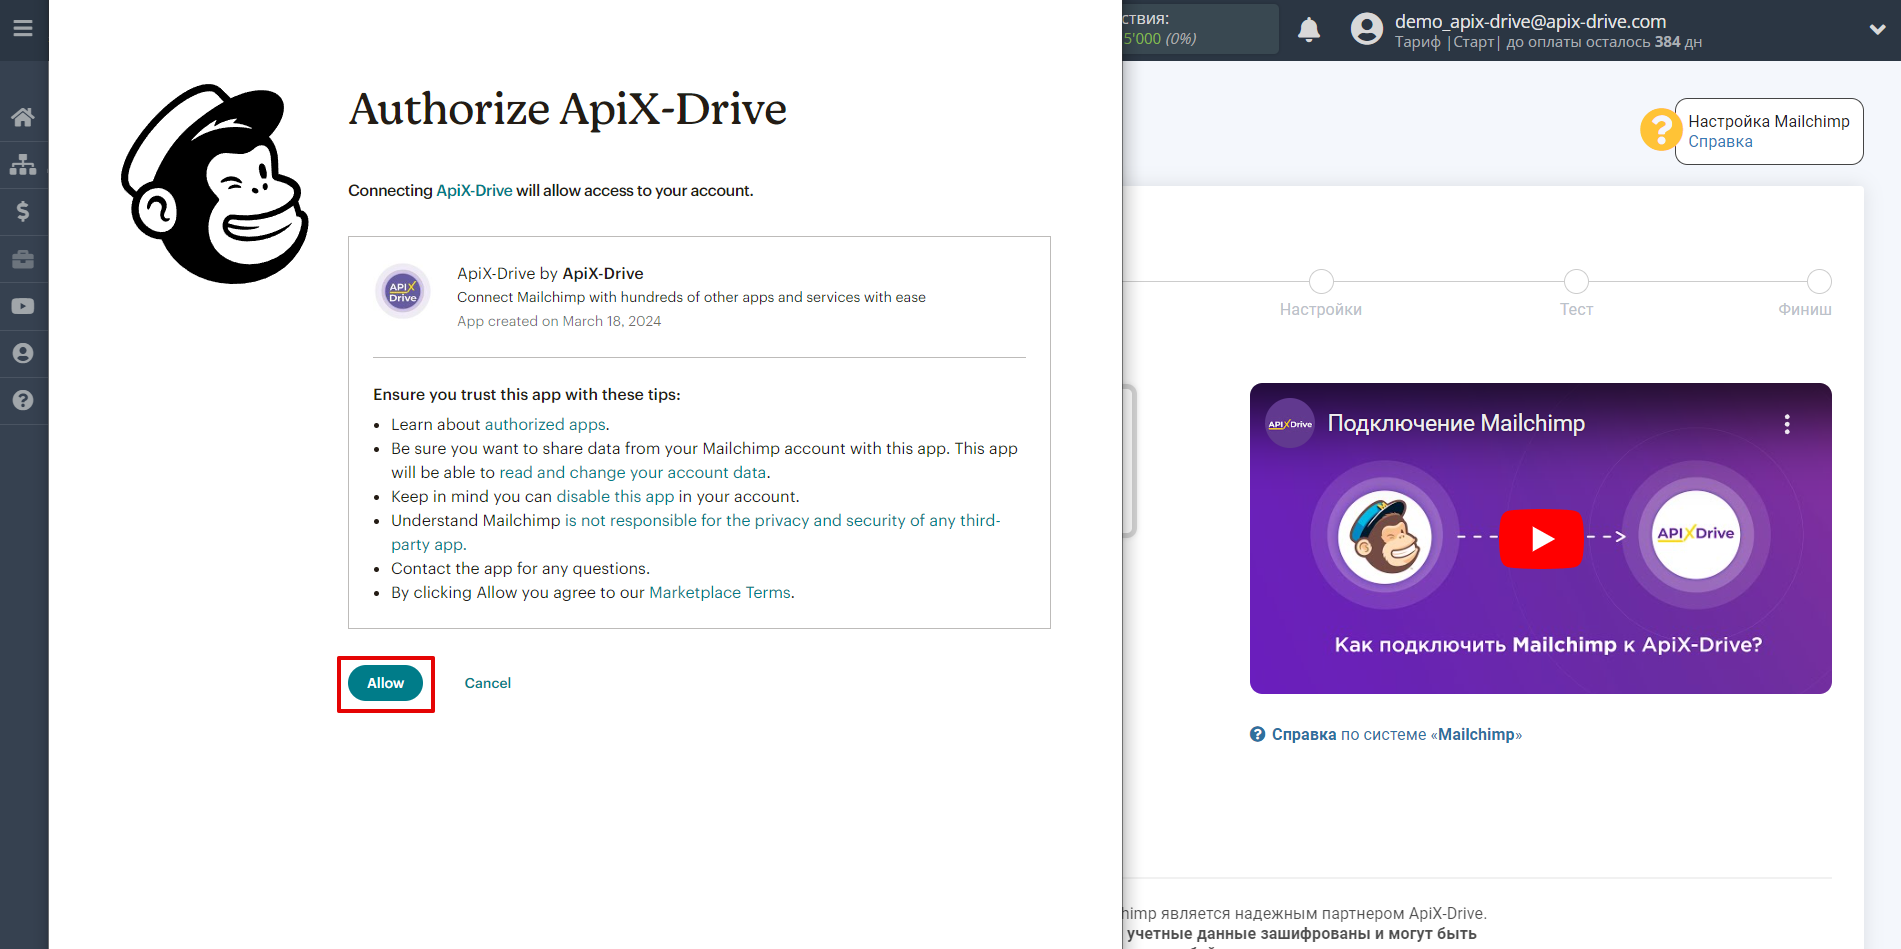Click the Allow button
The width and height of the screenshot is (1901, 949).
click(385, 683)
